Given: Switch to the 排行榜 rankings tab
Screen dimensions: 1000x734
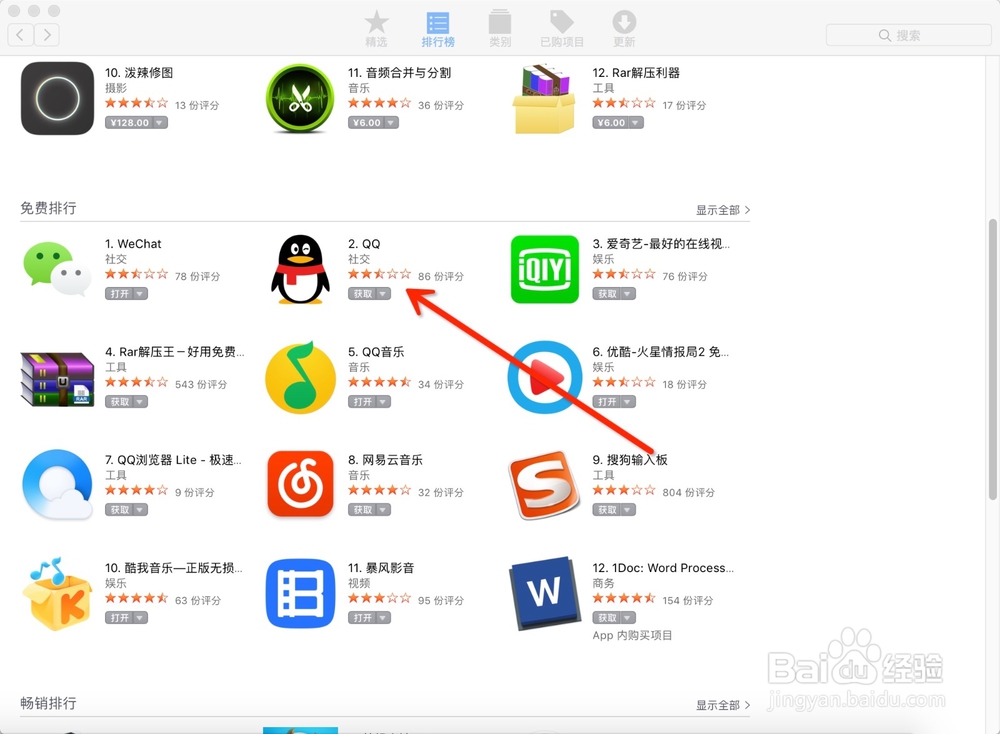Looking at the screenshot, I should 438,29.
